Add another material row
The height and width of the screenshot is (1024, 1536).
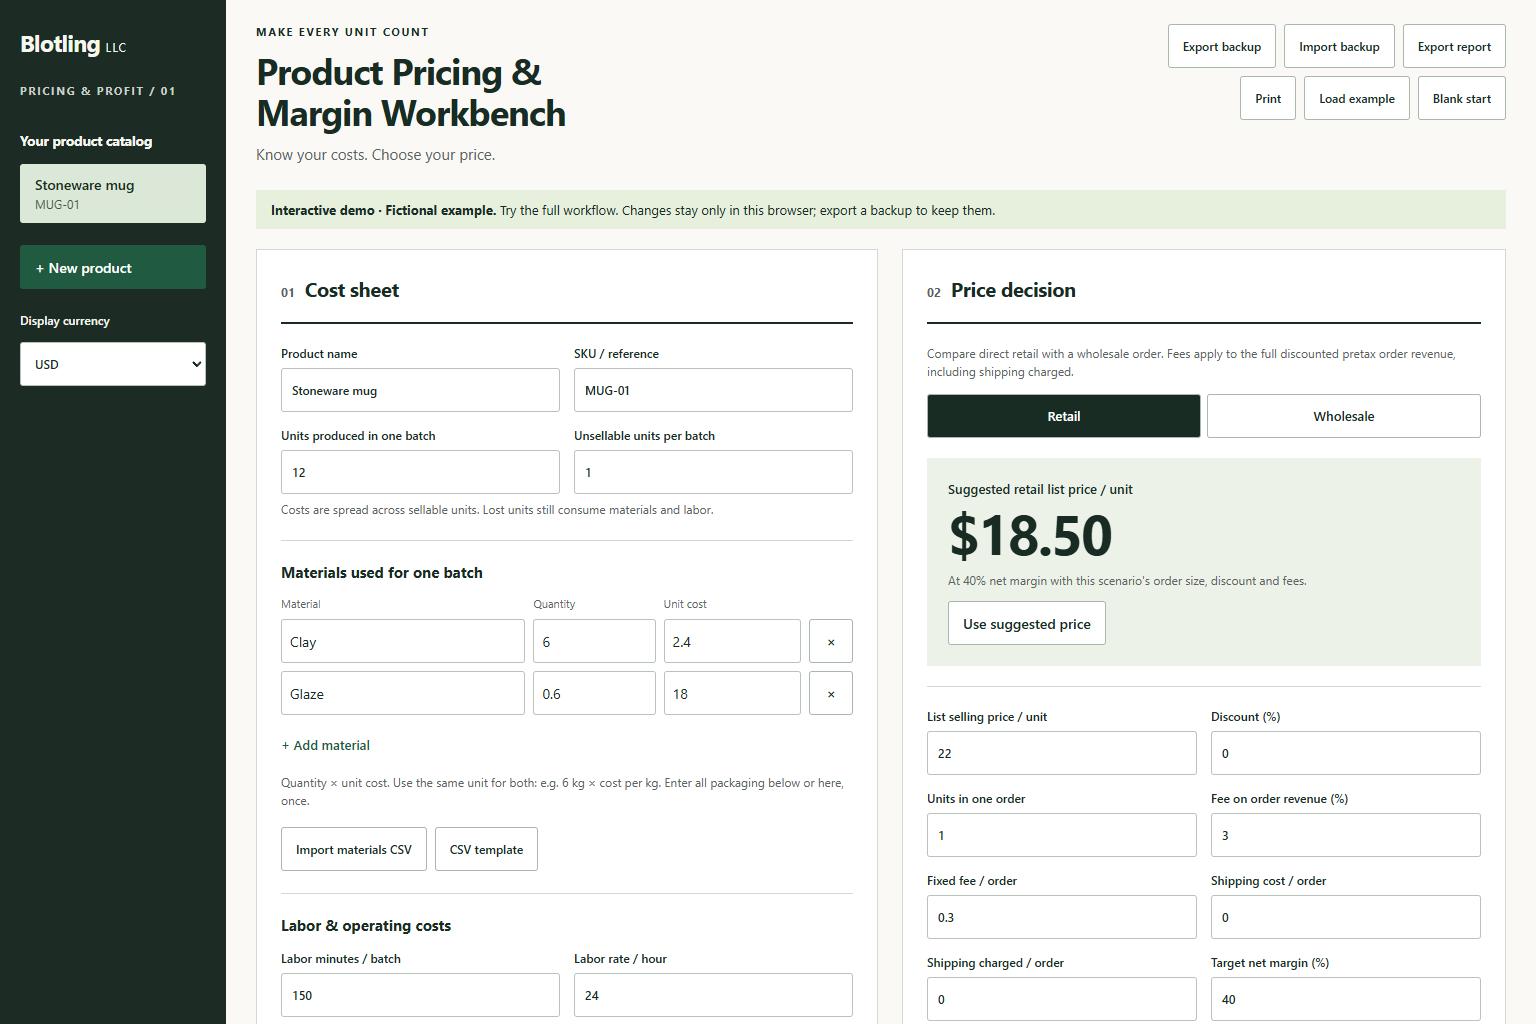pos(326,745)
